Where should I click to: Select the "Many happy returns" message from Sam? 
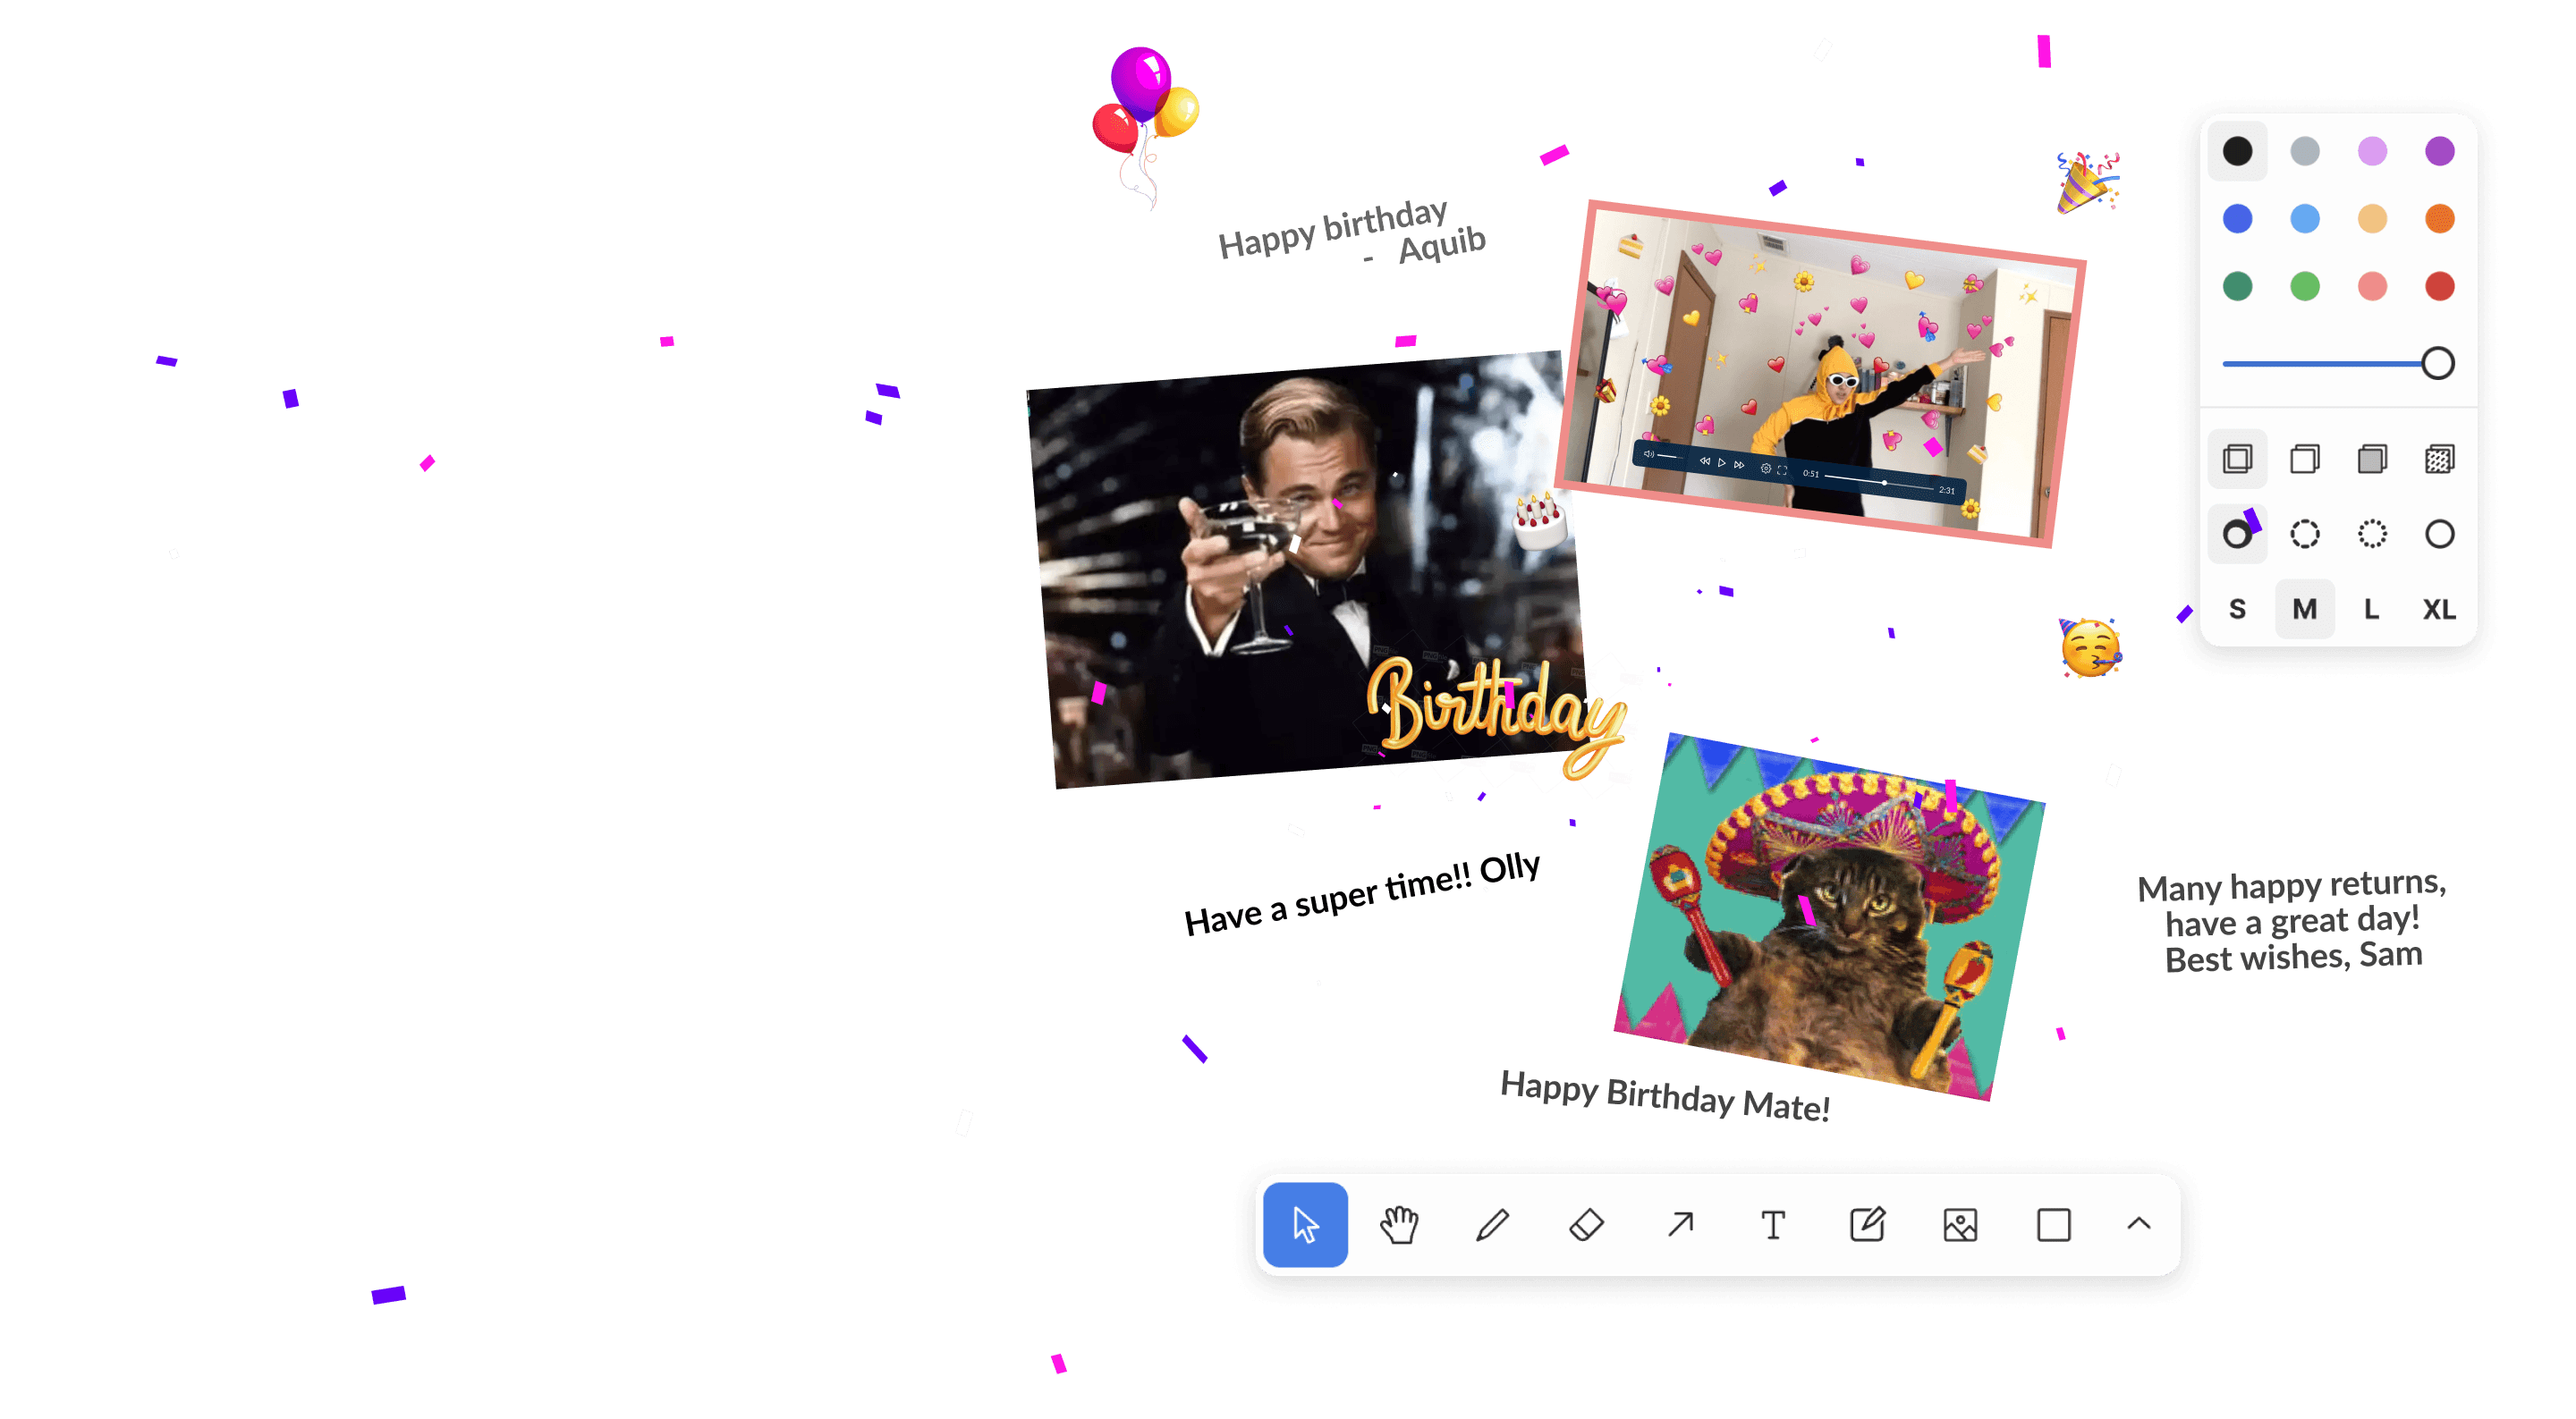[2292, 921]
